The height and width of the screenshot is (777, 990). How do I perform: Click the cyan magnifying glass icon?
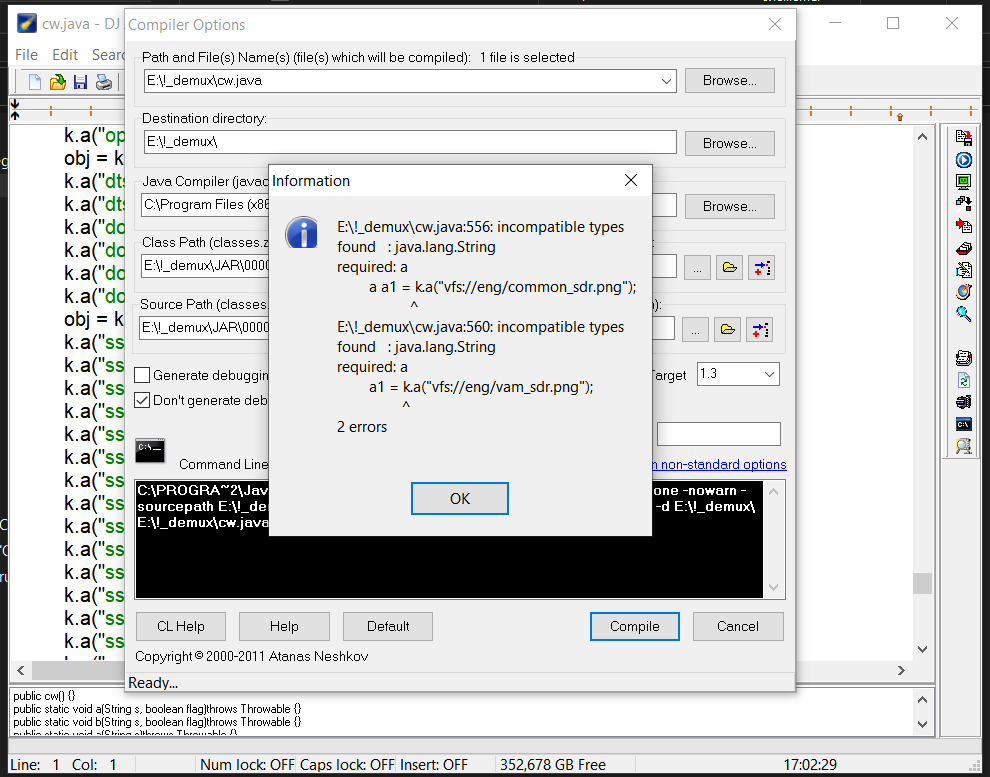(963, 314)
